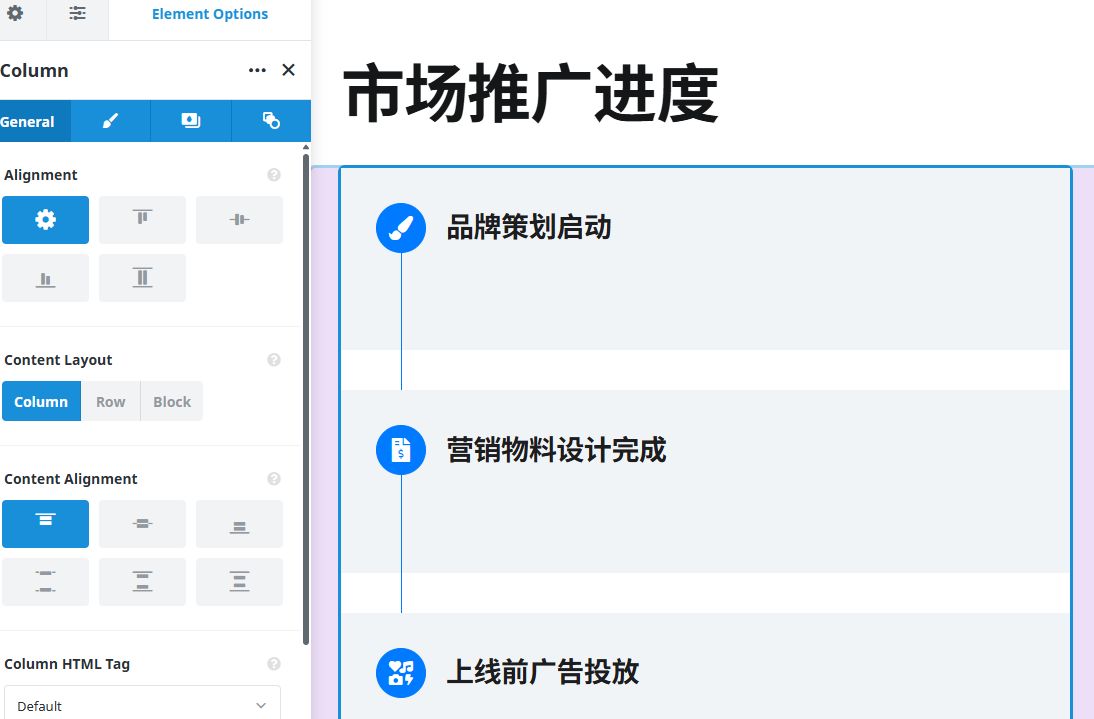
Task: Switch to the Element Options tab
Action: point(209,13)
